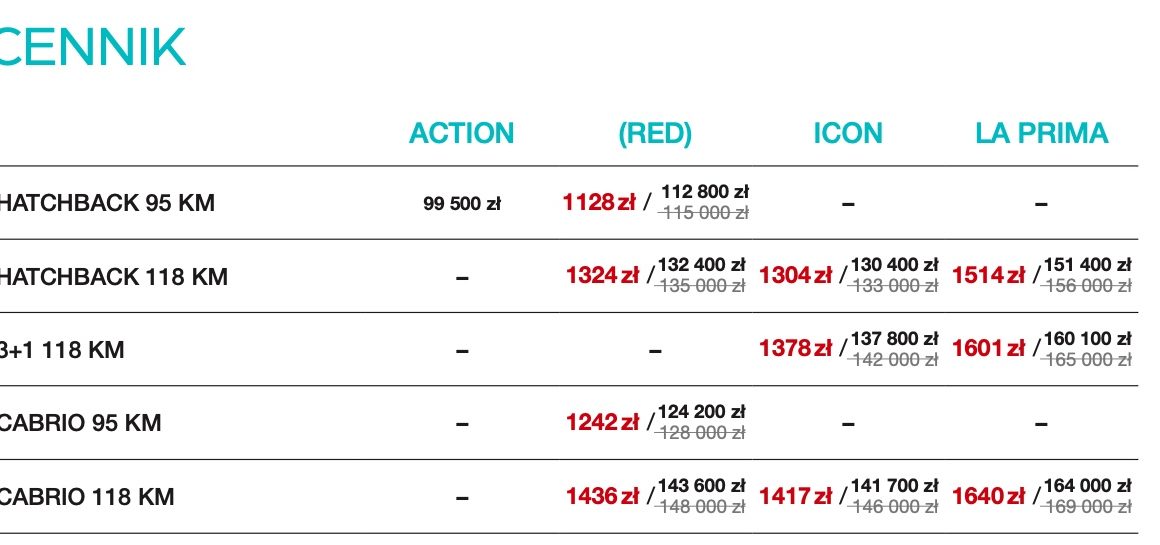The image size is (1160, 545).
Task: Choose the CABRIO 95 KM row label
Action: click(x=80, y=423)
